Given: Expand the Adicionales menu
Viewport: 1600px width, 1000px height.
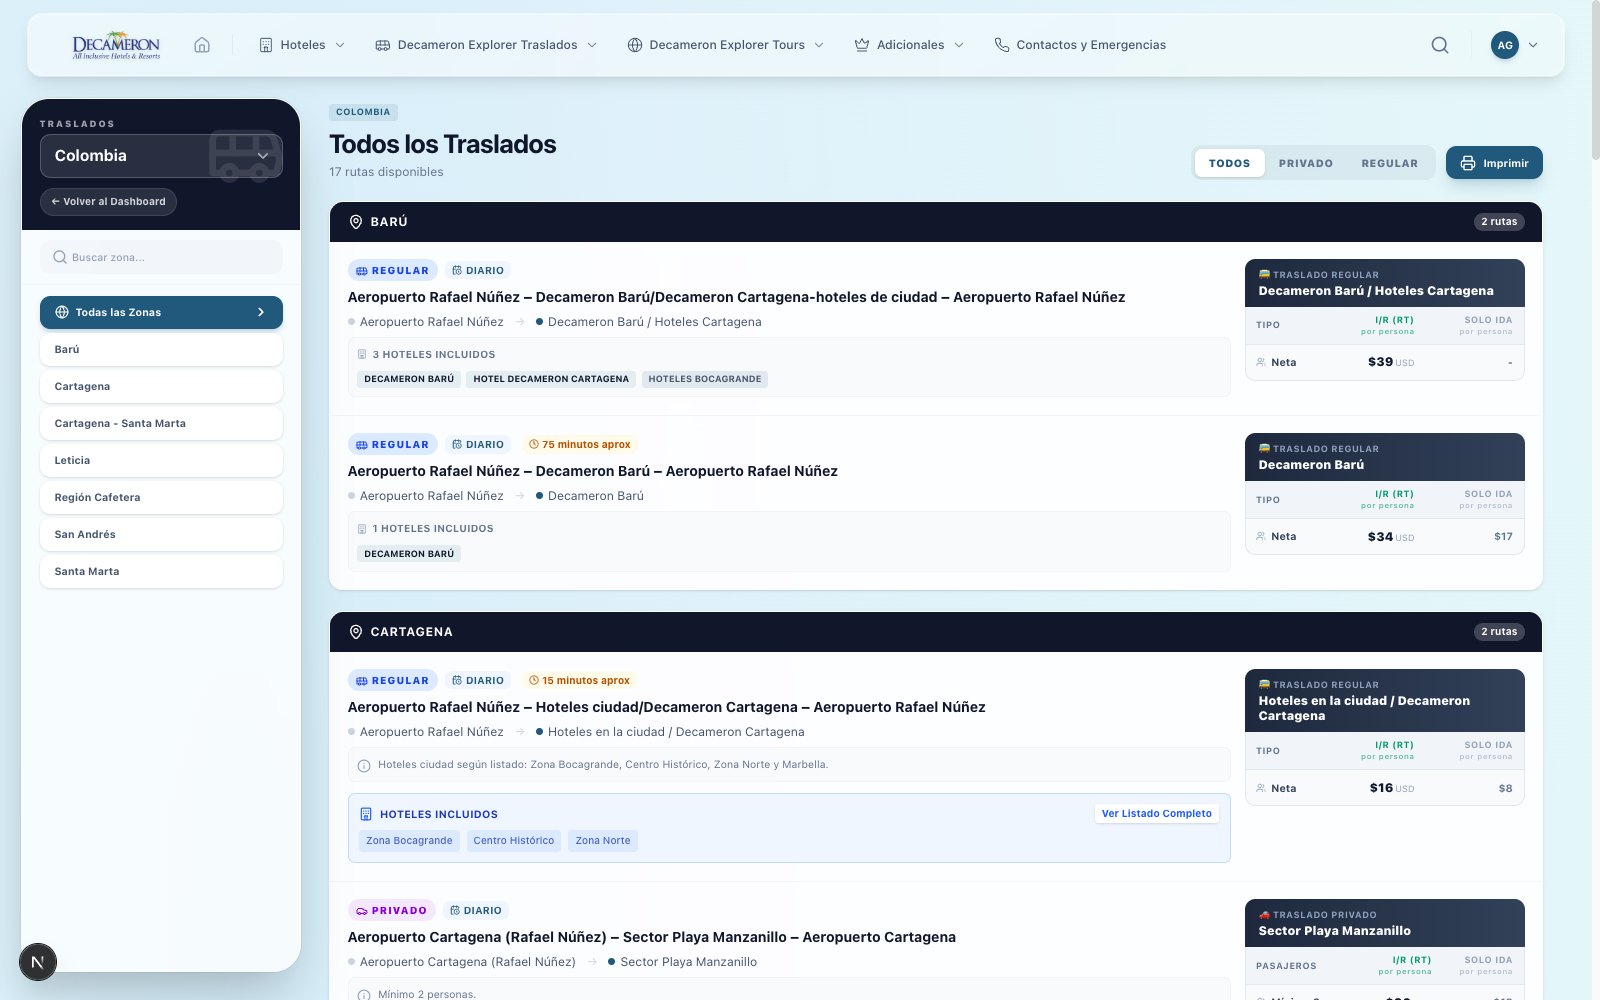Looking at the screenshot, I should pos(910,45).
